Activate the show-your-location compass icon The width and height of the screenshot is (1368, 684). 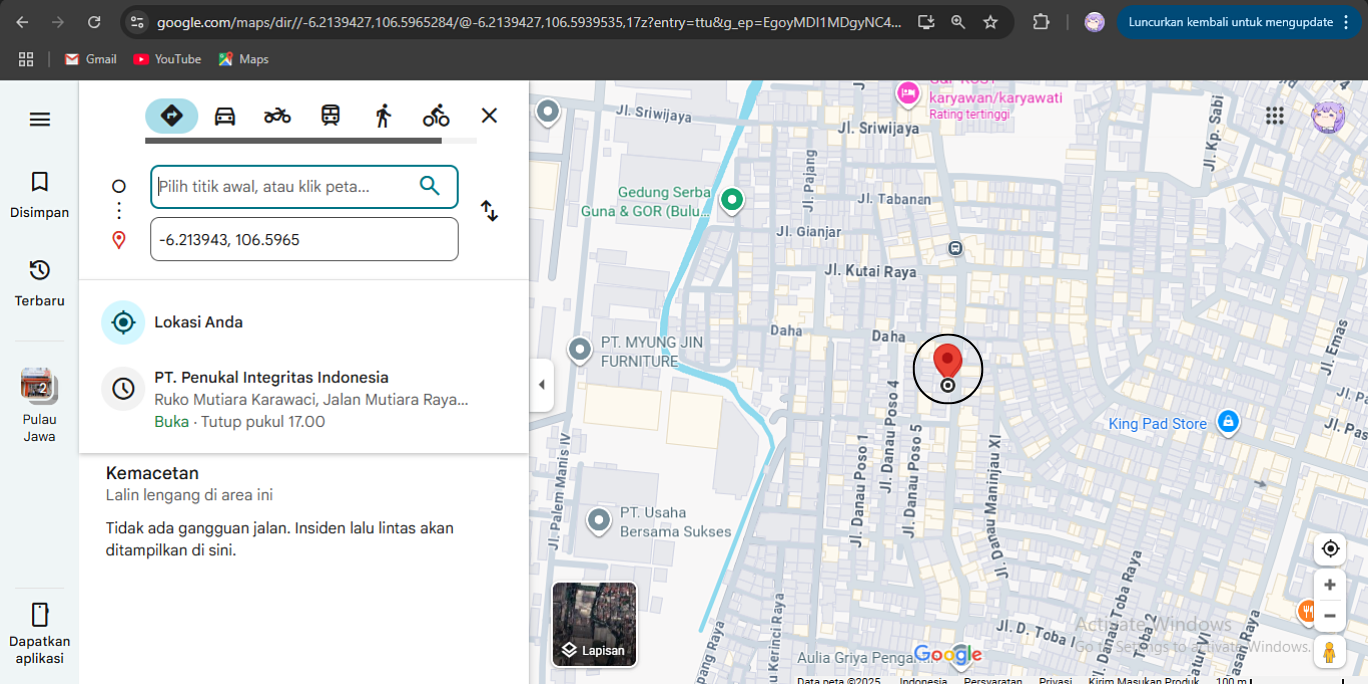1329,548
